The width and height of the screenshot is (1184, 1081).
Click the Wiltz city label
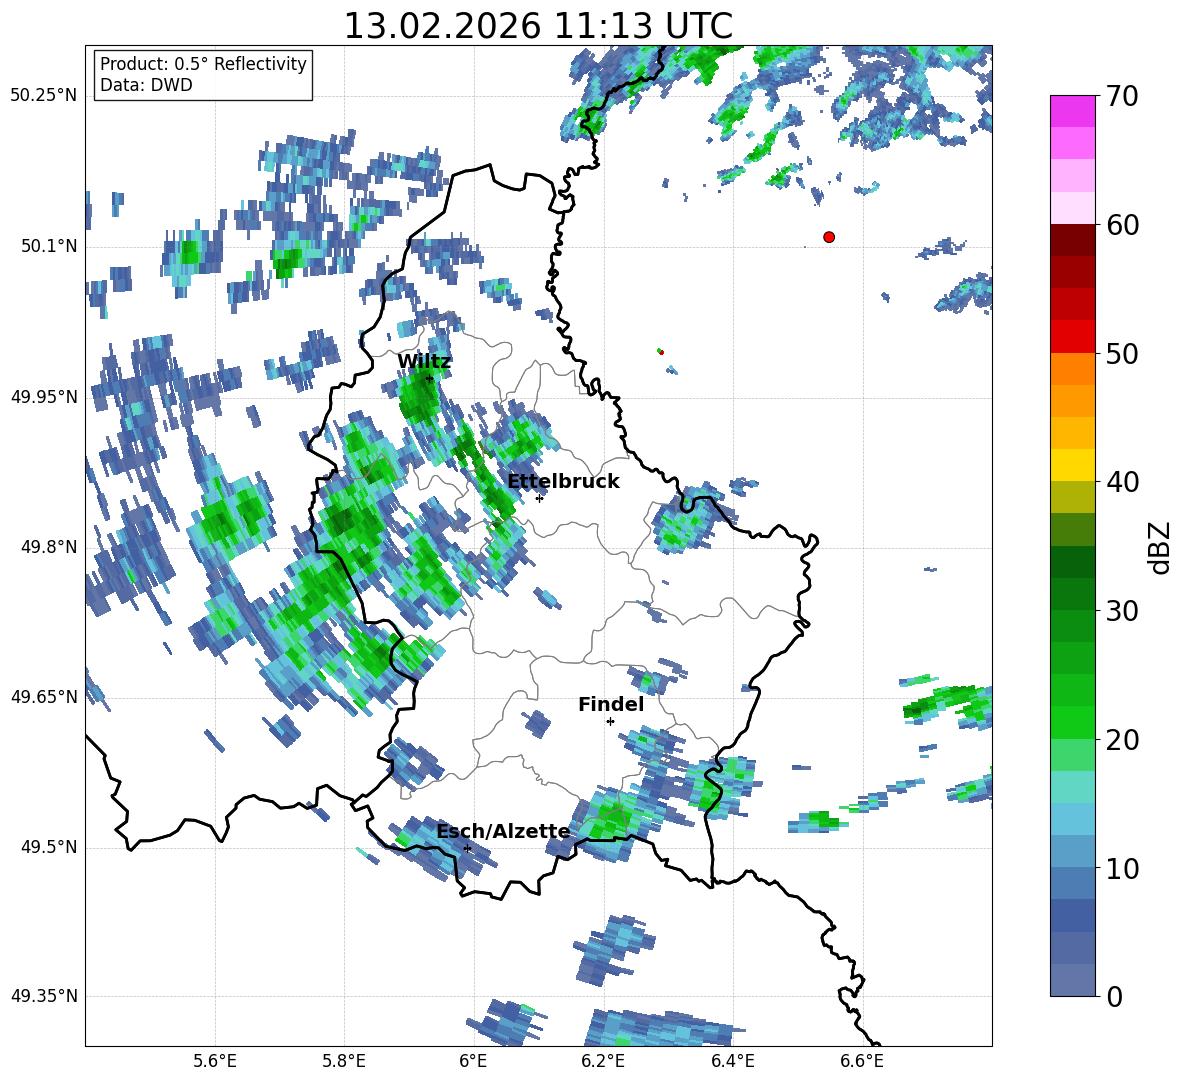click(x=424, y=362)
